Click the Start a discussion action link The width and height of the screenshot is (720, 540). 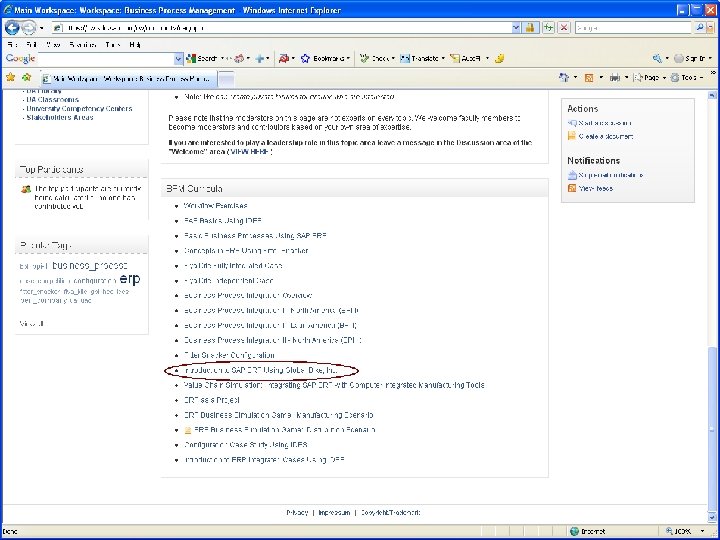(x=604, y=123)
